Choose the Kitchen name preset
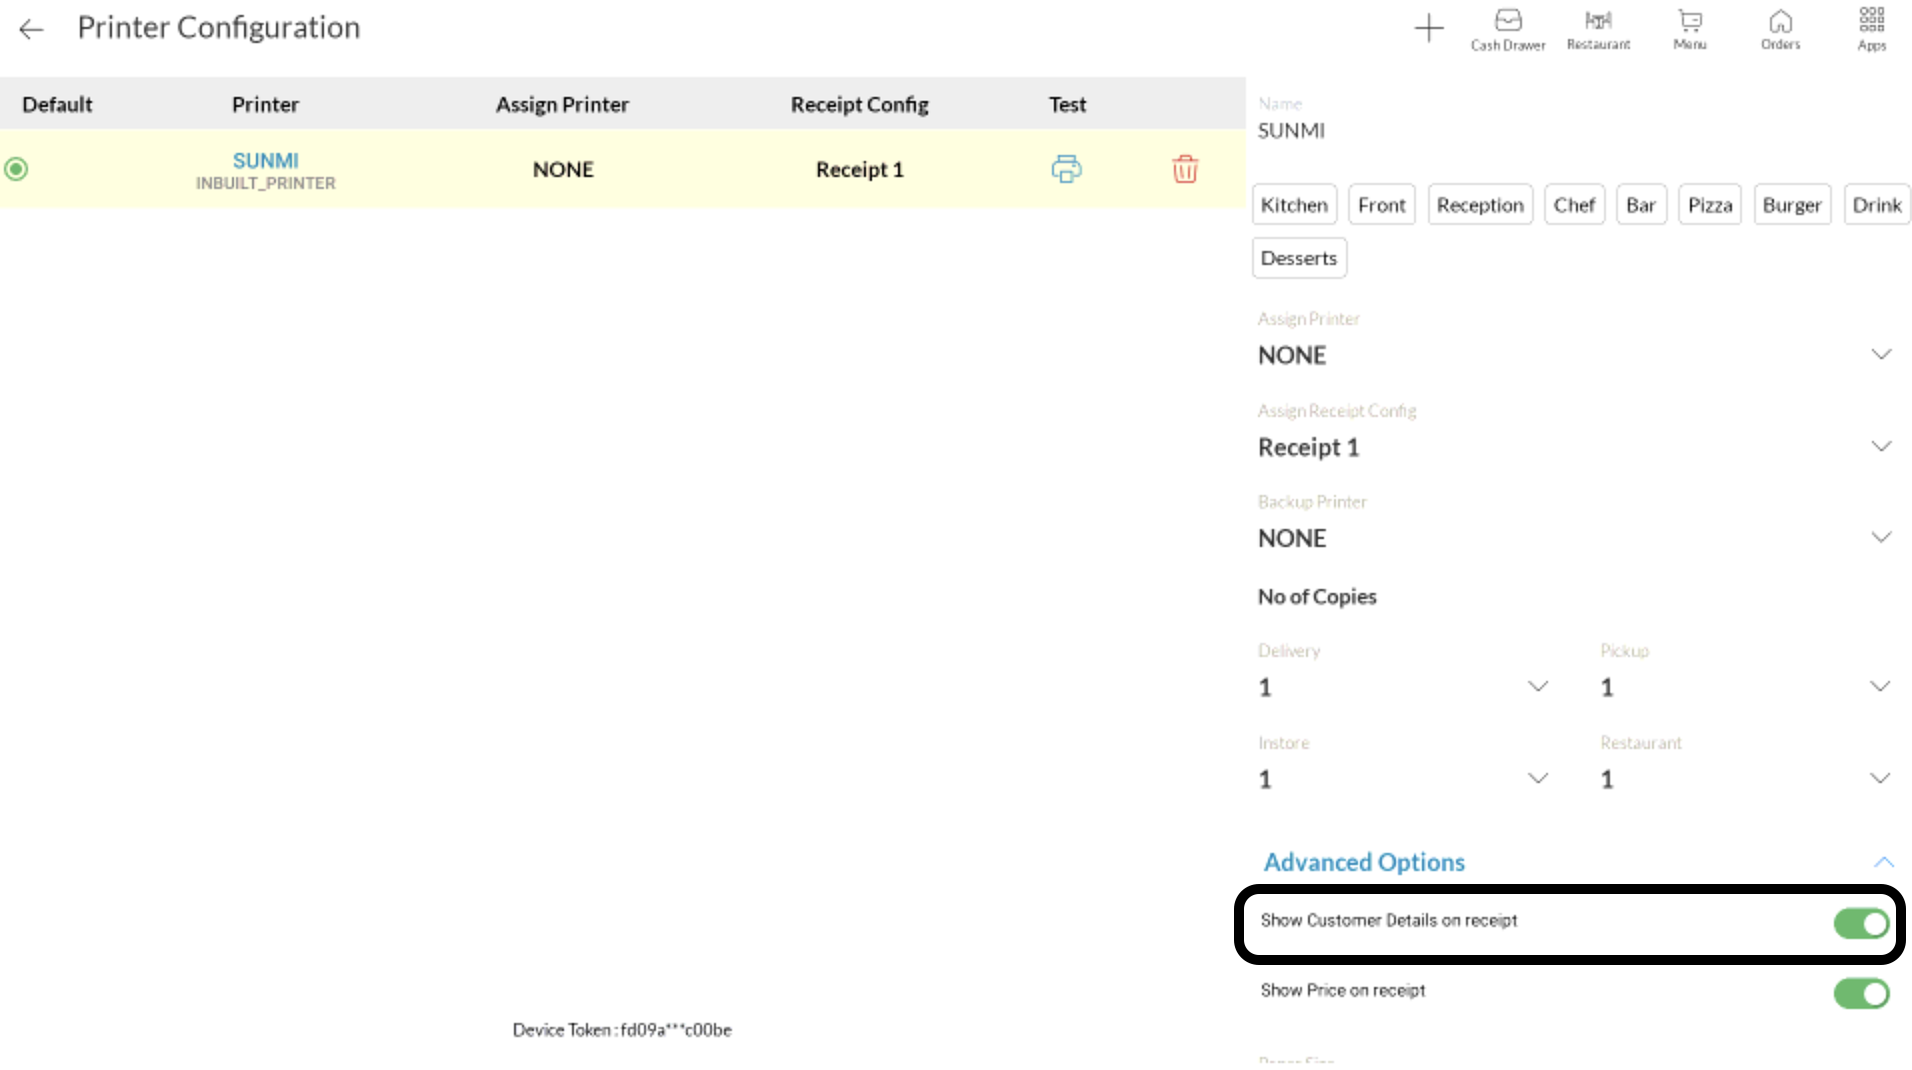The height and width of the screenshot is (1070, 1912). coord(1294,205)
